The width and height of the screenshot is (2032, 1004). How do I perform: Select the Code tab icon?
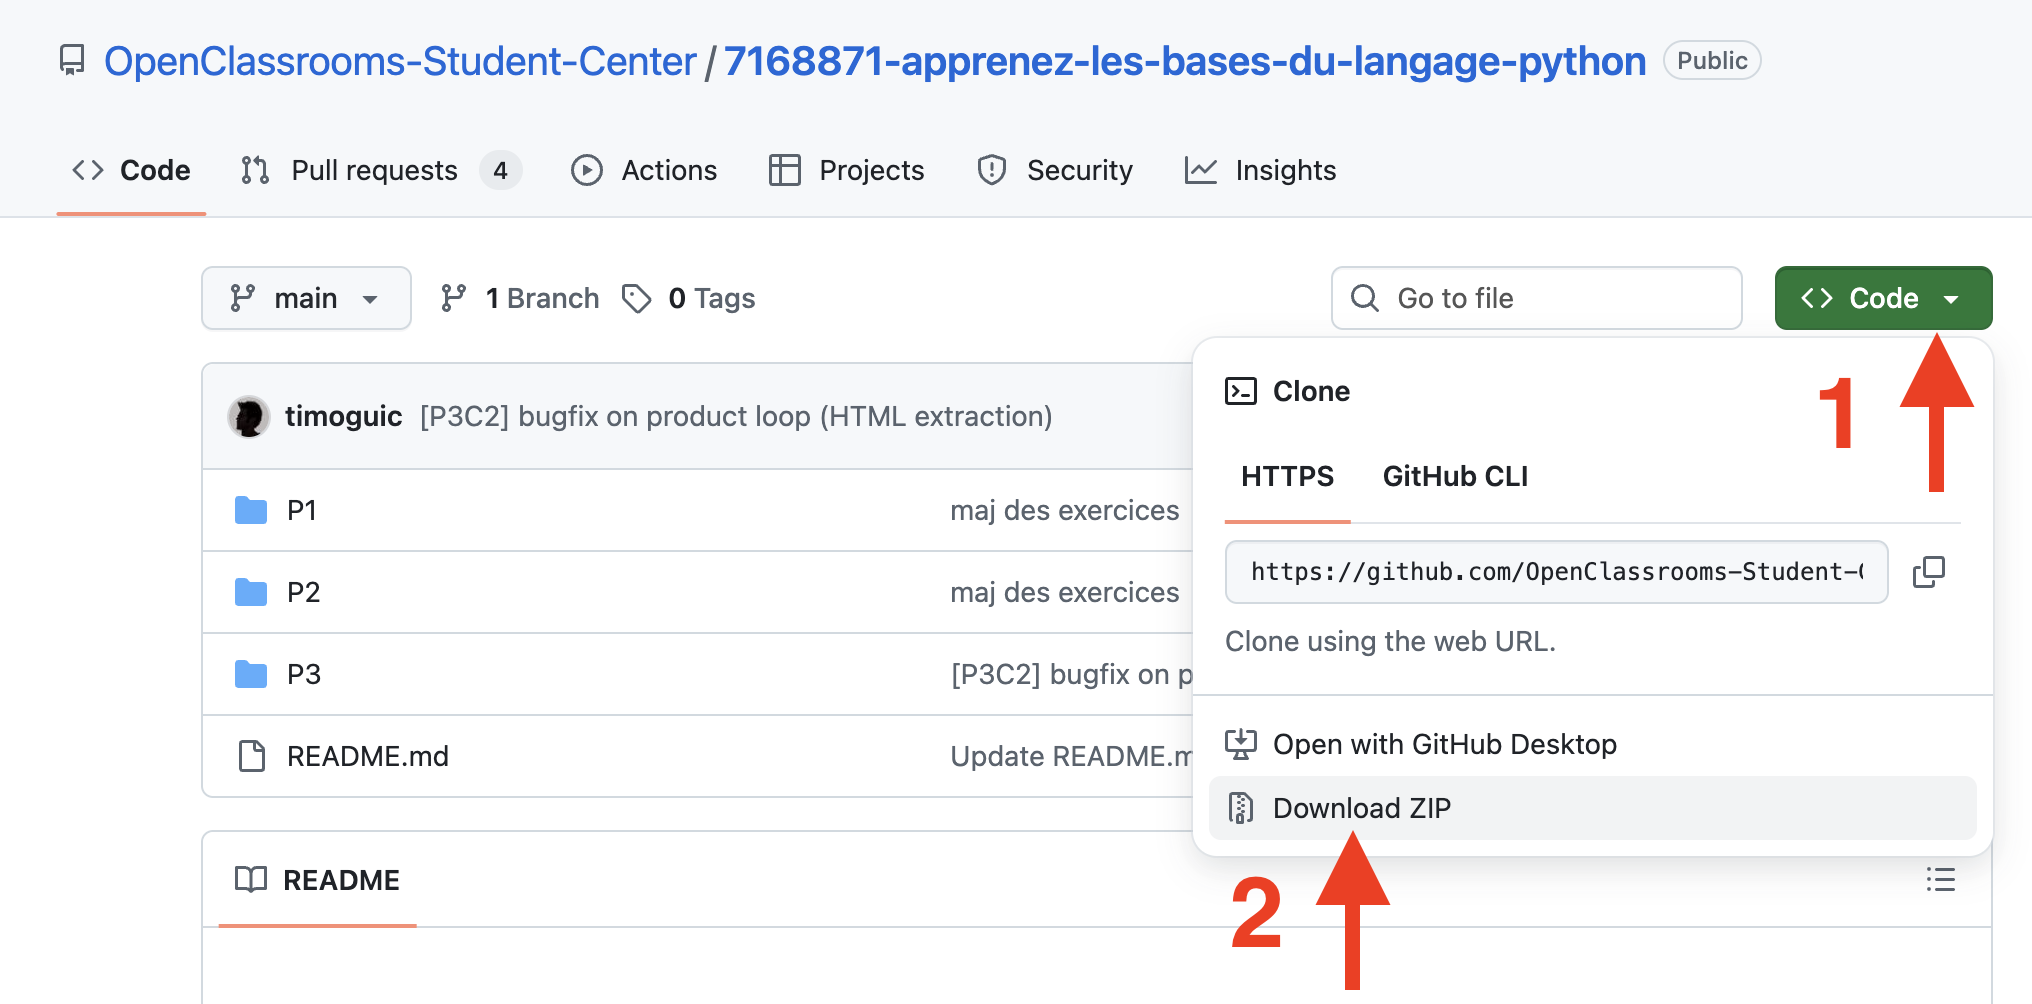(87, 170)
